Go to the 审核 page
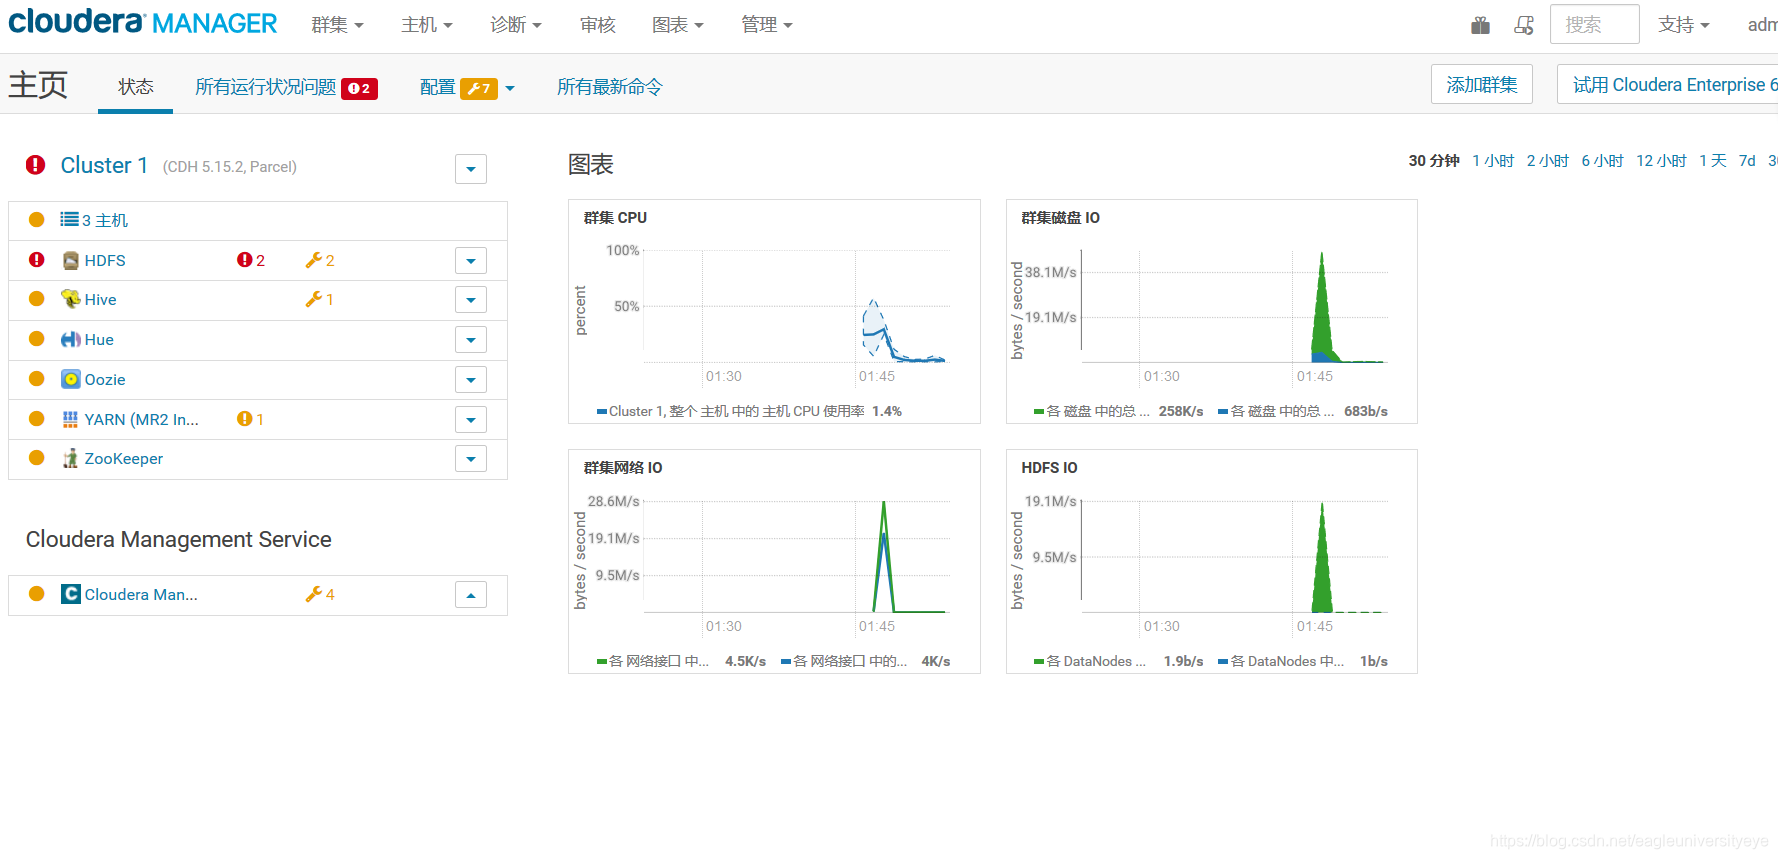Viewport: 1778px width, 859px height. 598,25
